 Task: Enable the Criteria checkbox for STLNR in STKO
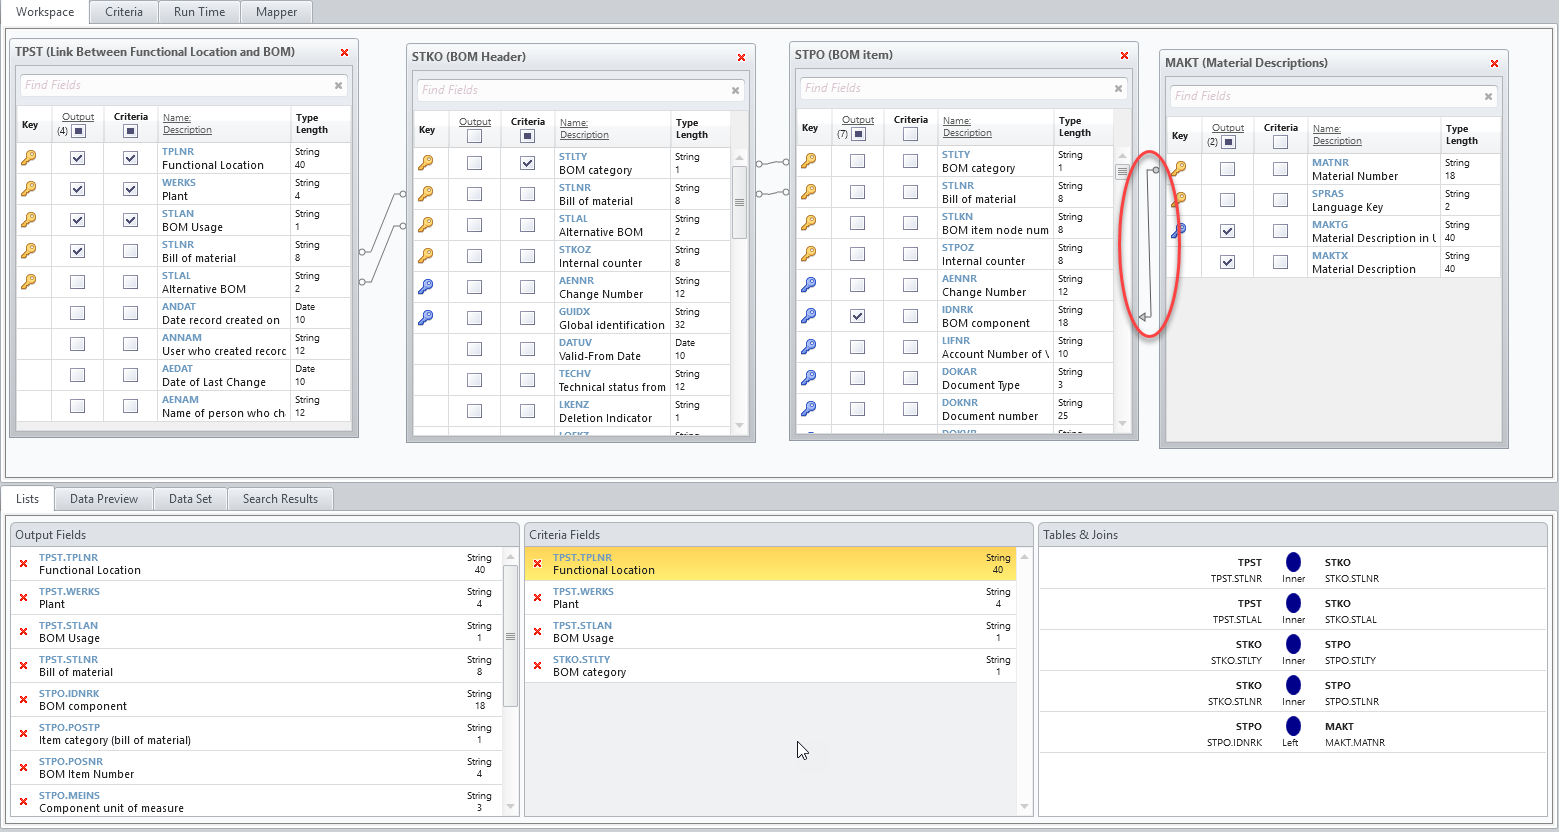527,193
